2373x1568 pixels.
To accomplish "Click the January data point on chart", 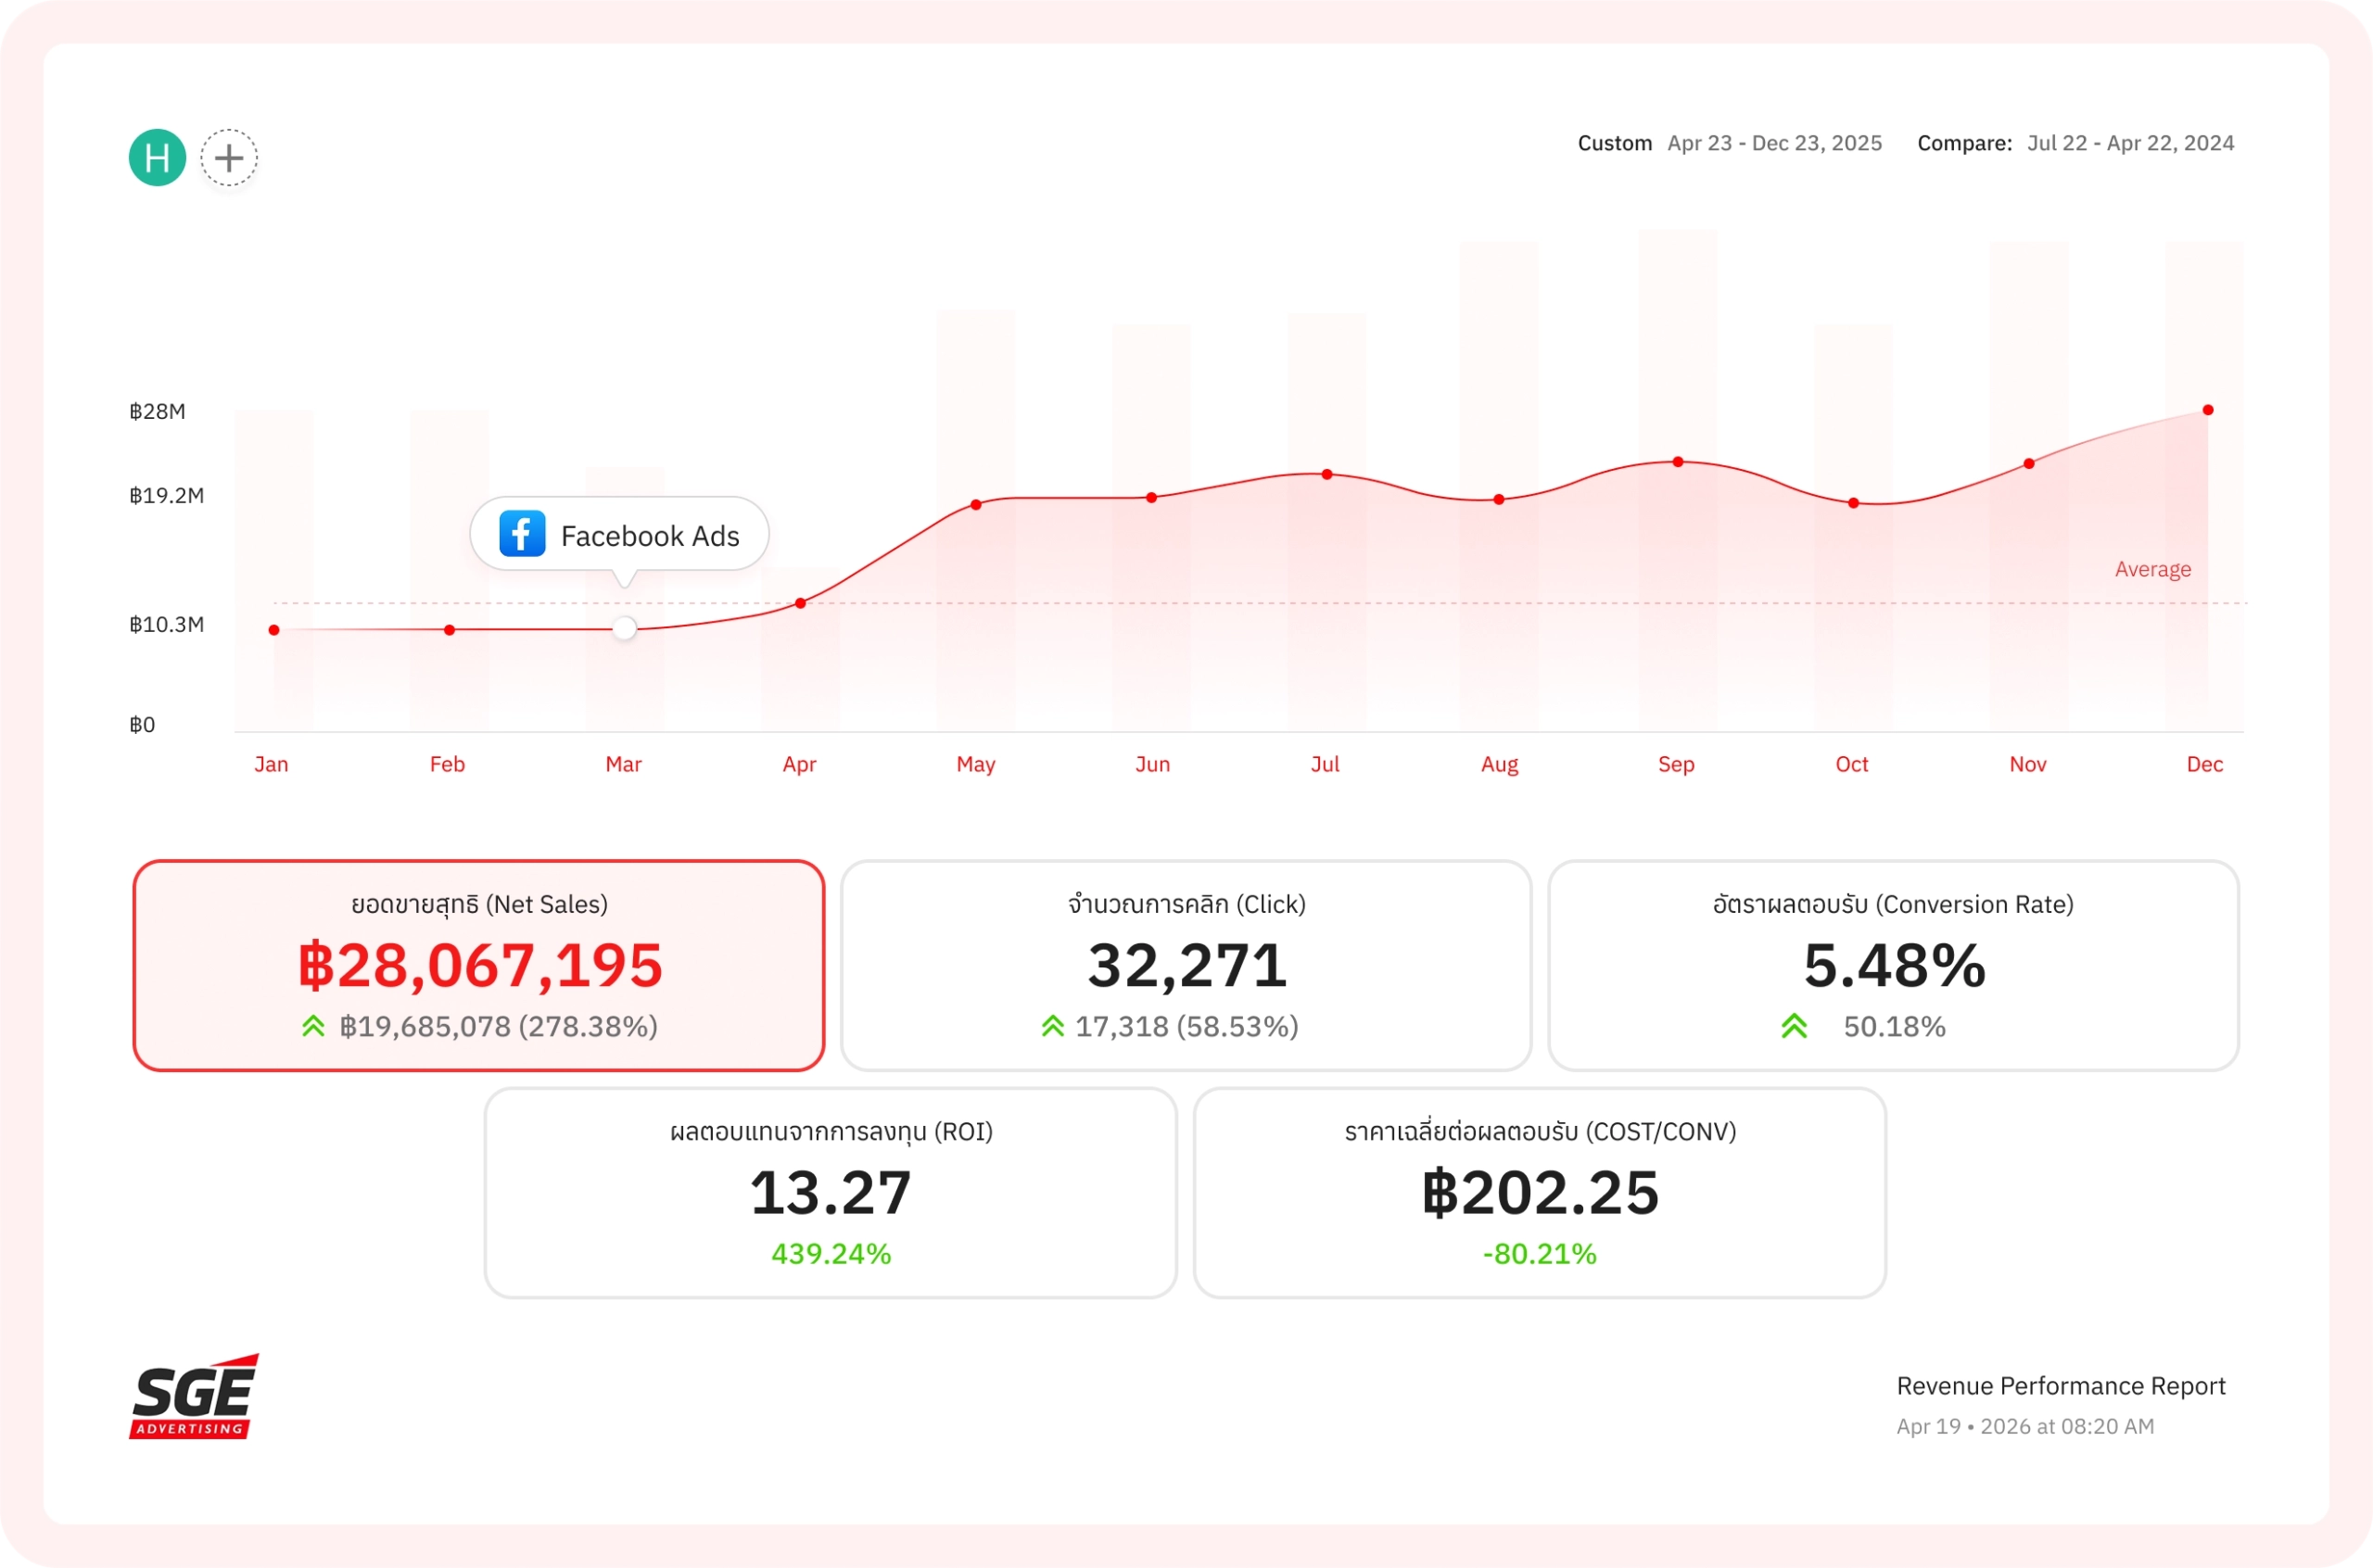I will pyautogui.click(x=274, y=630).
